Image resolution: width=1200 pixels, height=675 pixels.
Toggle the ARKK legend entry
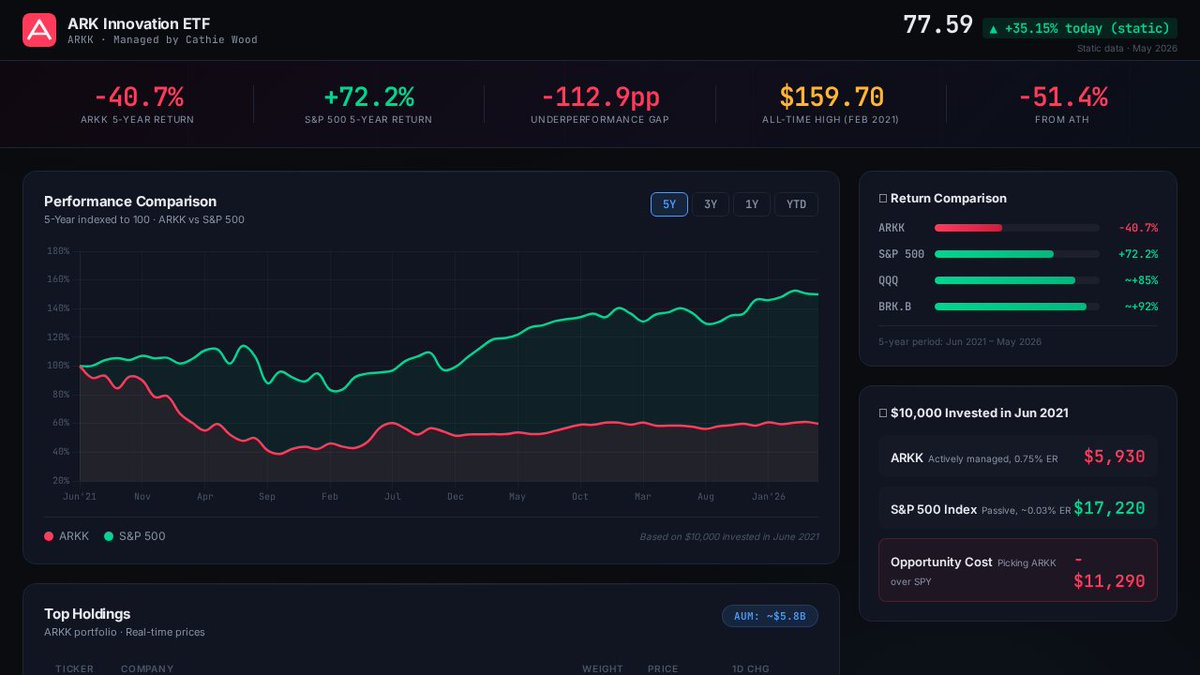67,536
